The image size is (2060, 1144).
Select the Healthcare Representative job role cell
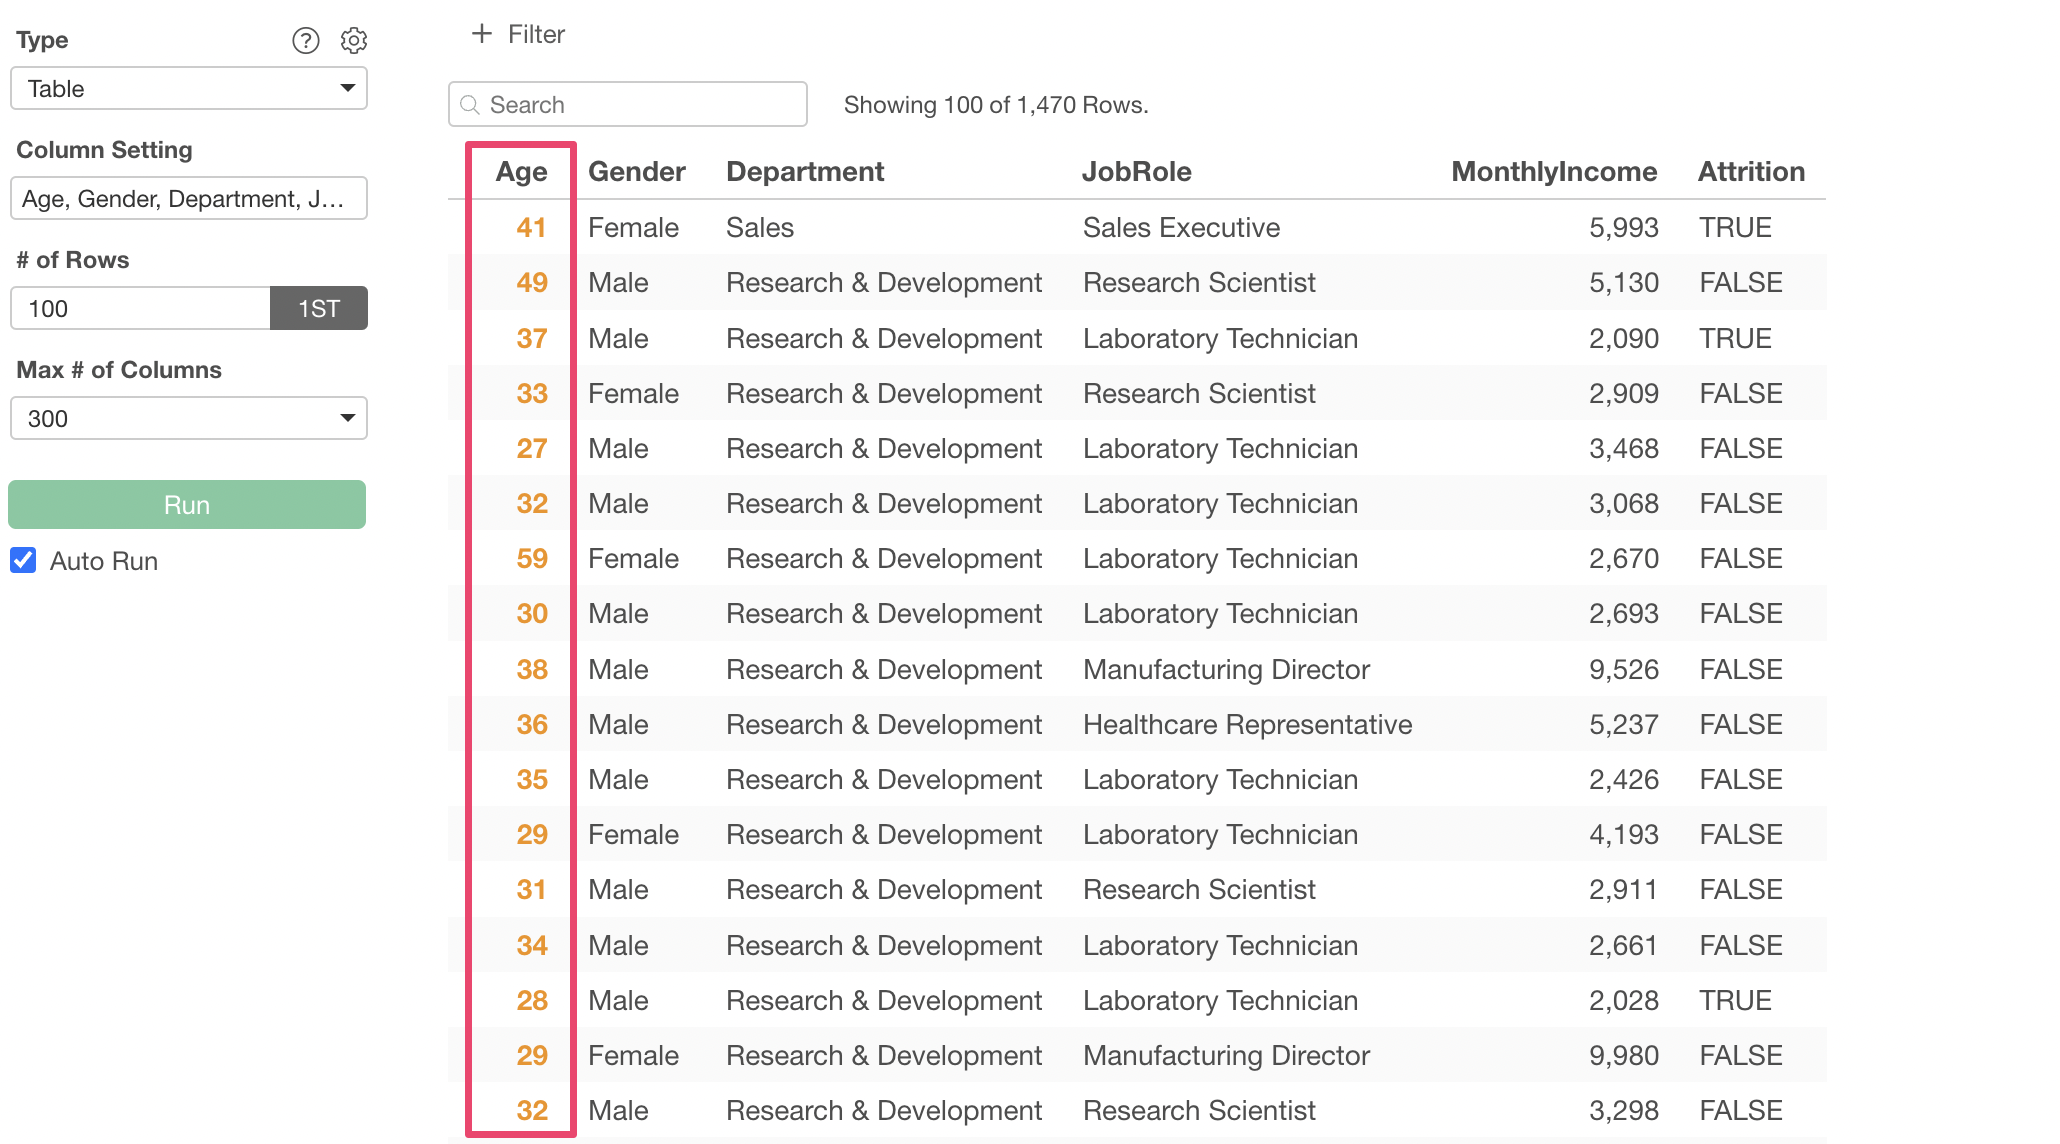click(1247, 724)
